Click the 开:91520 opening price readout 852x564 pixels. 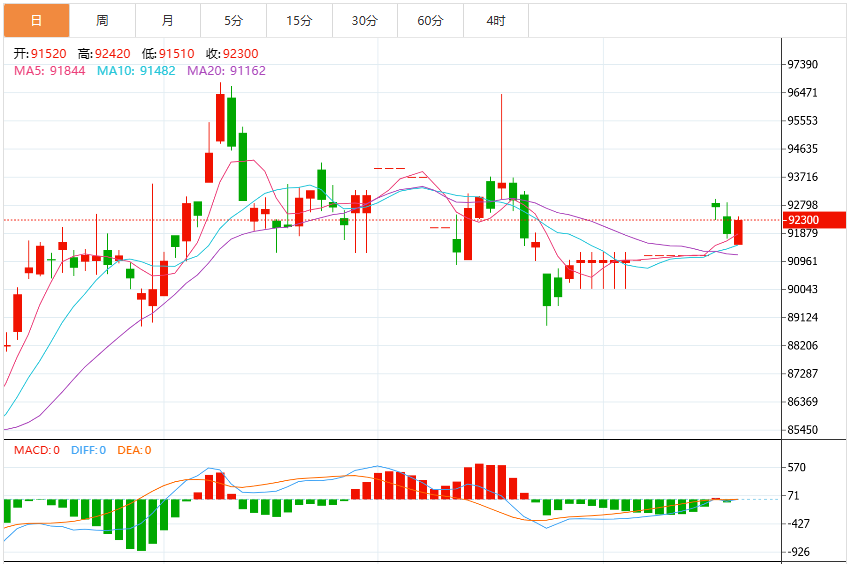tap(40, 54)
